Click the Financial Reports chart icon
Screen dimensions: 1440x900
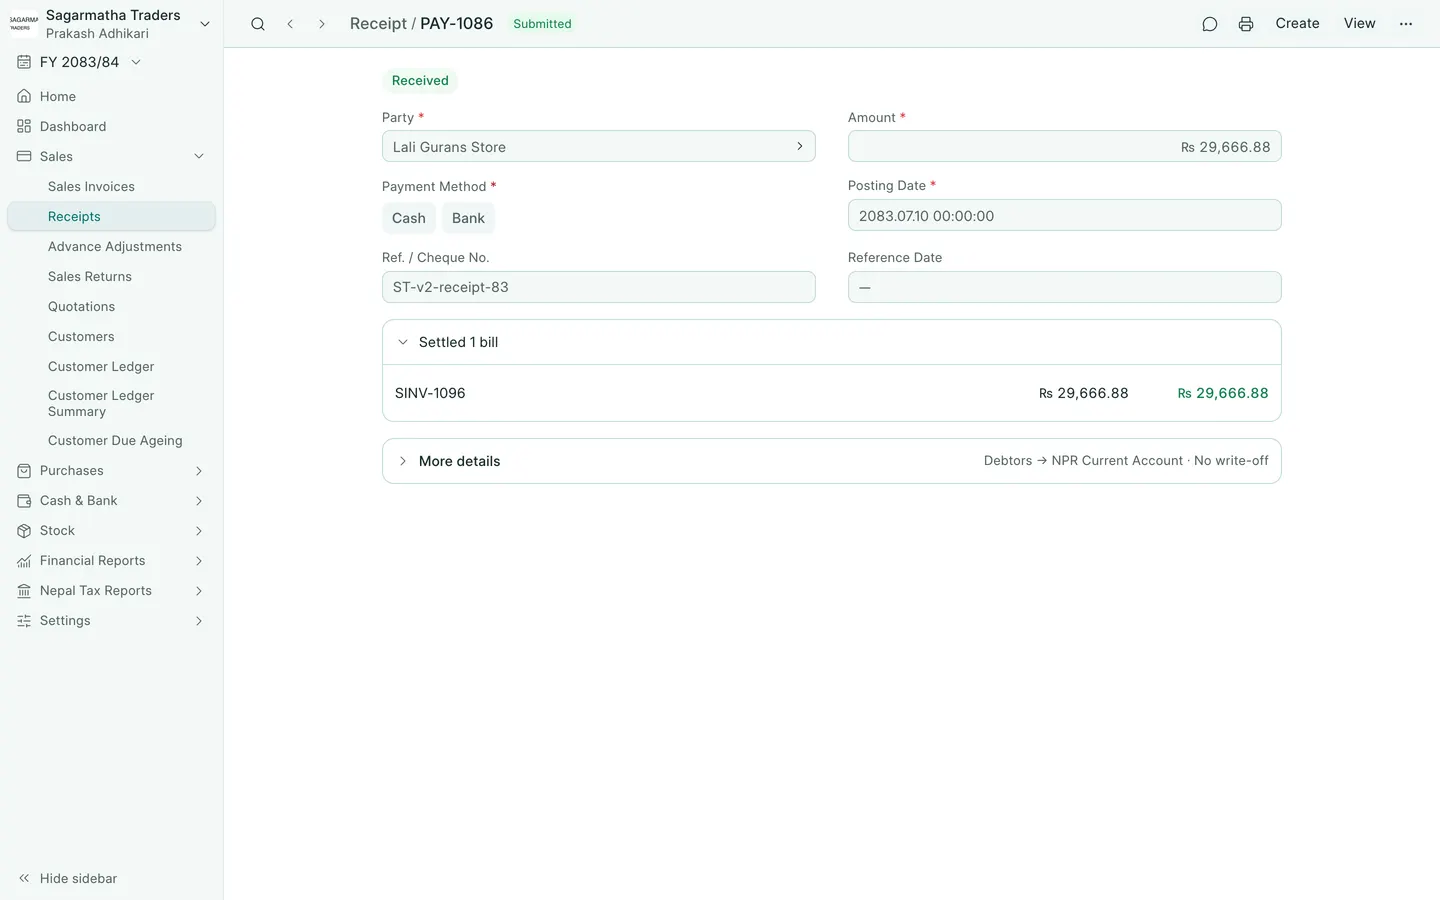click(x=24, y=561)
